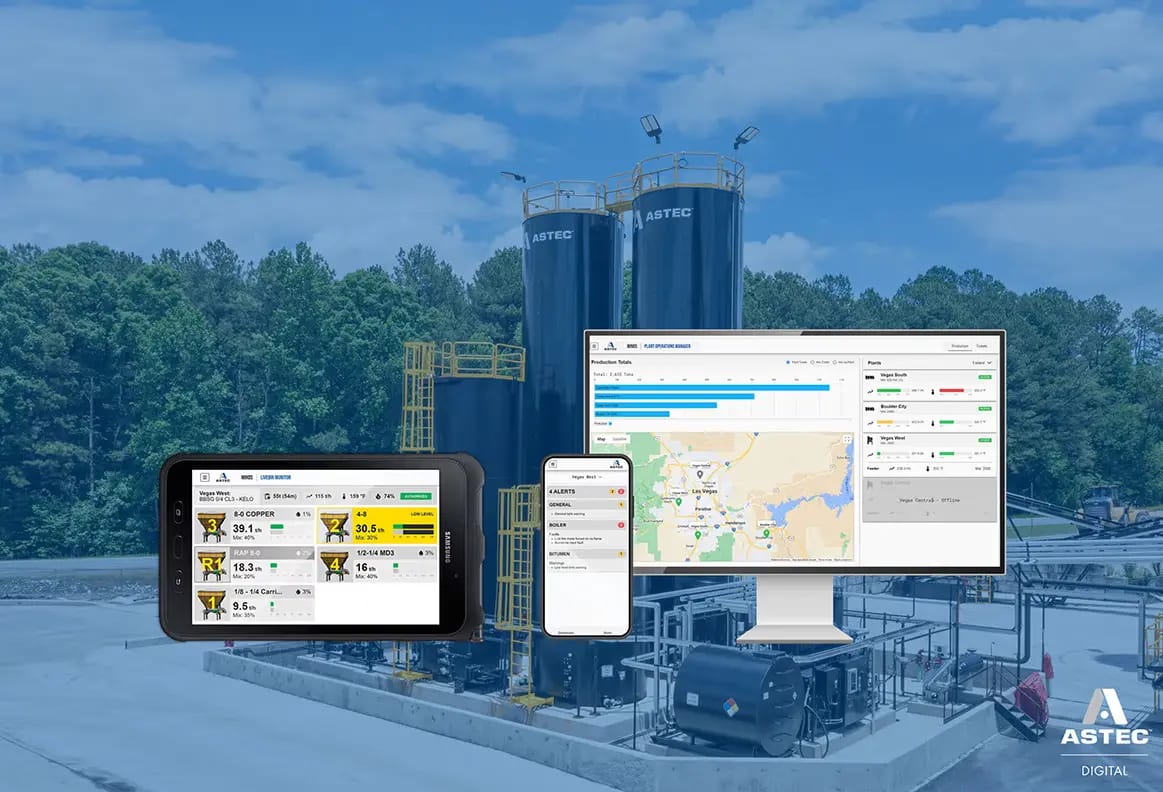Select Map view tab on map
Viewport: 1163px width, 792px height.
coord(602,439)
